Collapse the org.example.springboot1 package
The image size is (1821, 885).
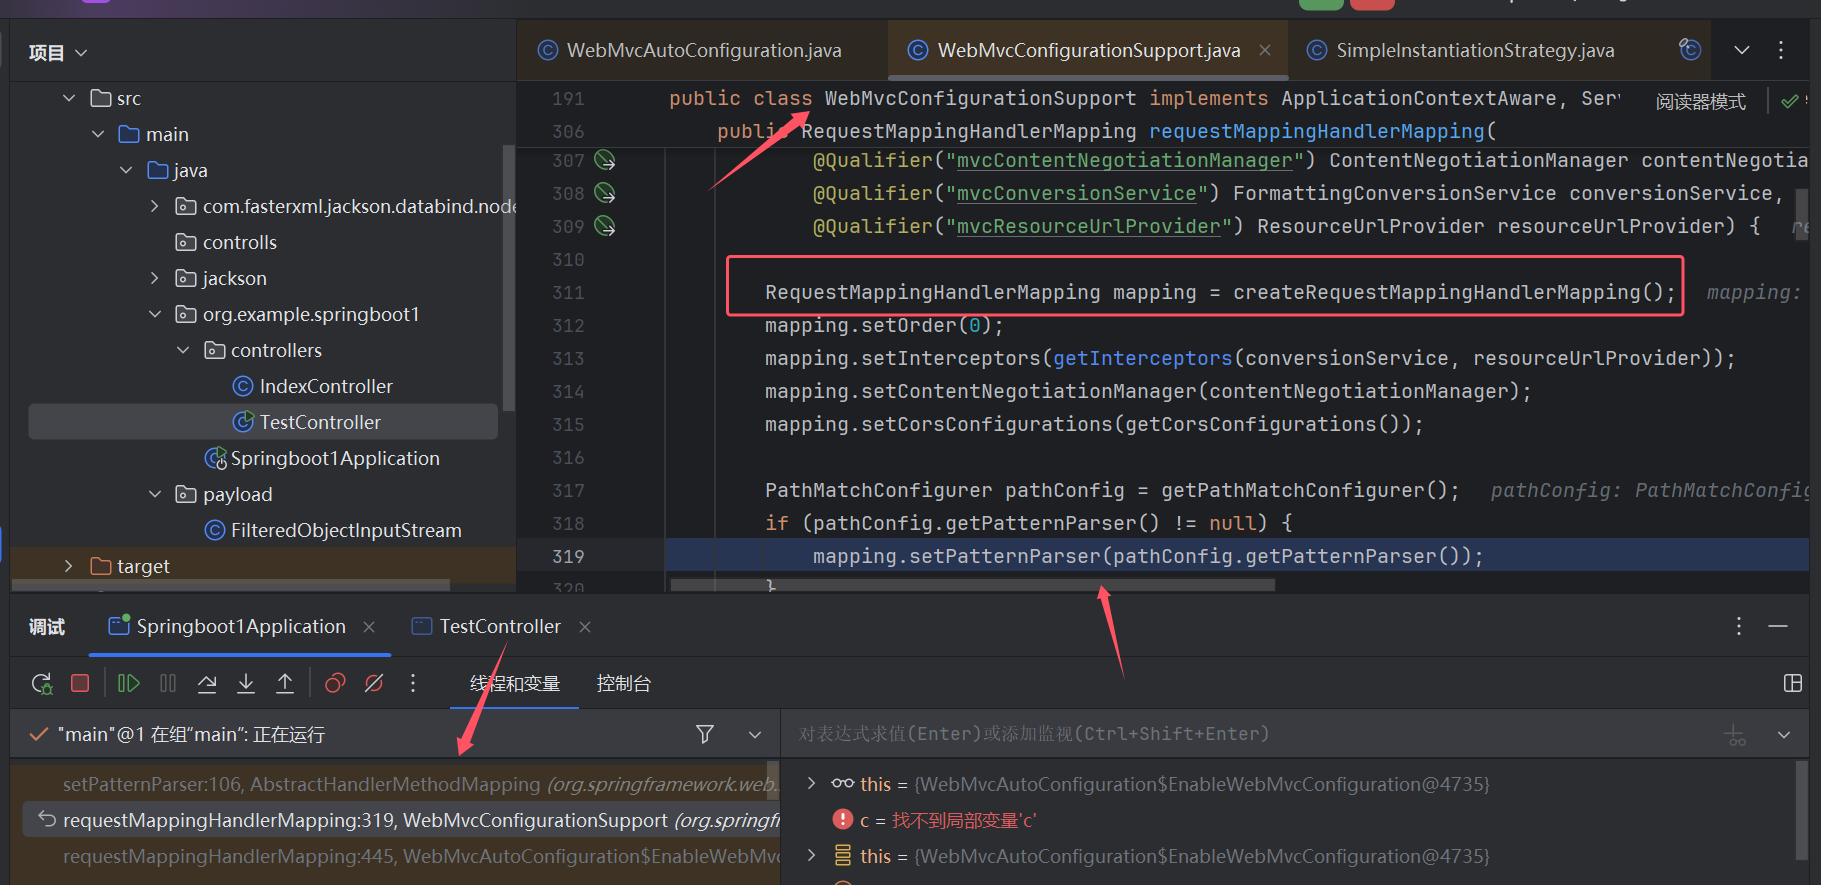[x=154, y=314]
